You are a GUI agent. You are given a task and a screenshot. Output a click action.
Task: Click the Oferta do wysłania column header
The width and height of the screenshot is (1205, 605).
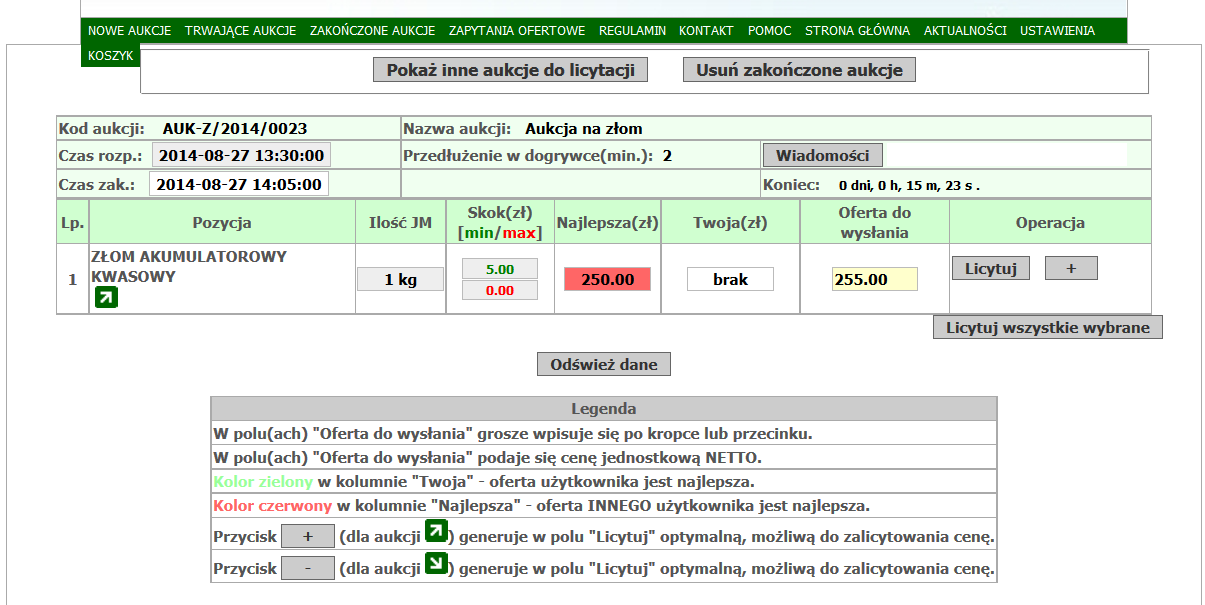click(x=874, y=222)
